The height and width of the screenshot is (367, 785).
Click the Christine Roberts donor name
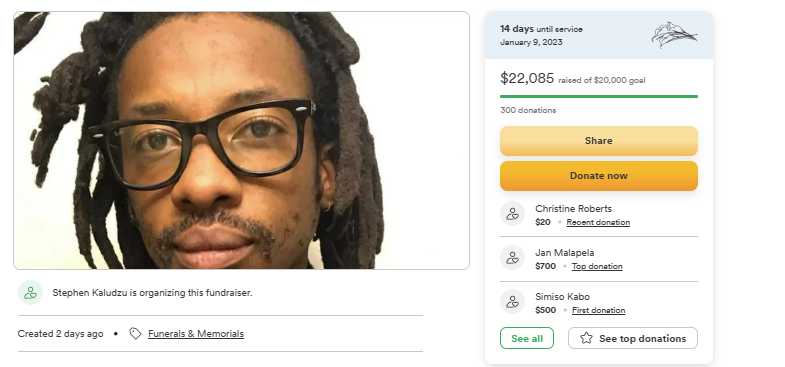point(573,209)
